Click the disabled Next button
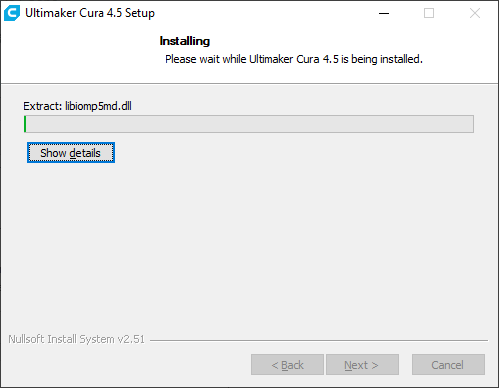 tap(362, 365)
